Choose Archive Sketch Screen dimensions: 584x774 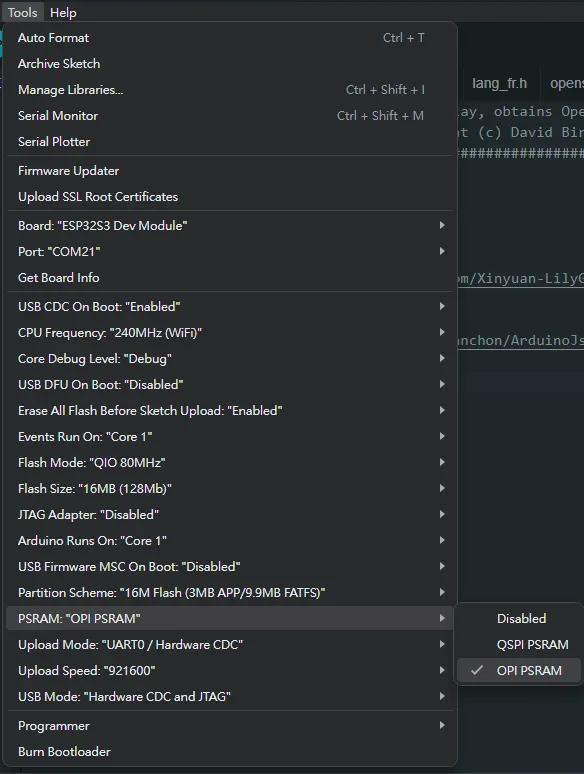pyautogui.click(x=230, y=64)
